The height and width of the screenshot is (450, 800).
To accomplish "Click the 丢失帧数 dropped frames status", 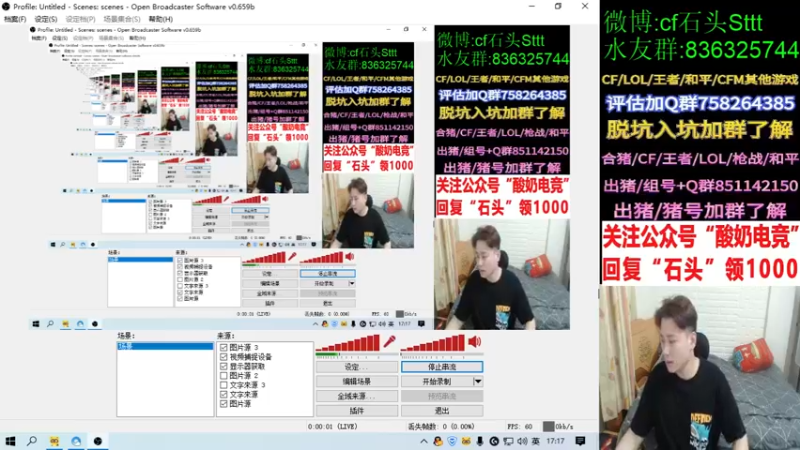I will [441, 426].
